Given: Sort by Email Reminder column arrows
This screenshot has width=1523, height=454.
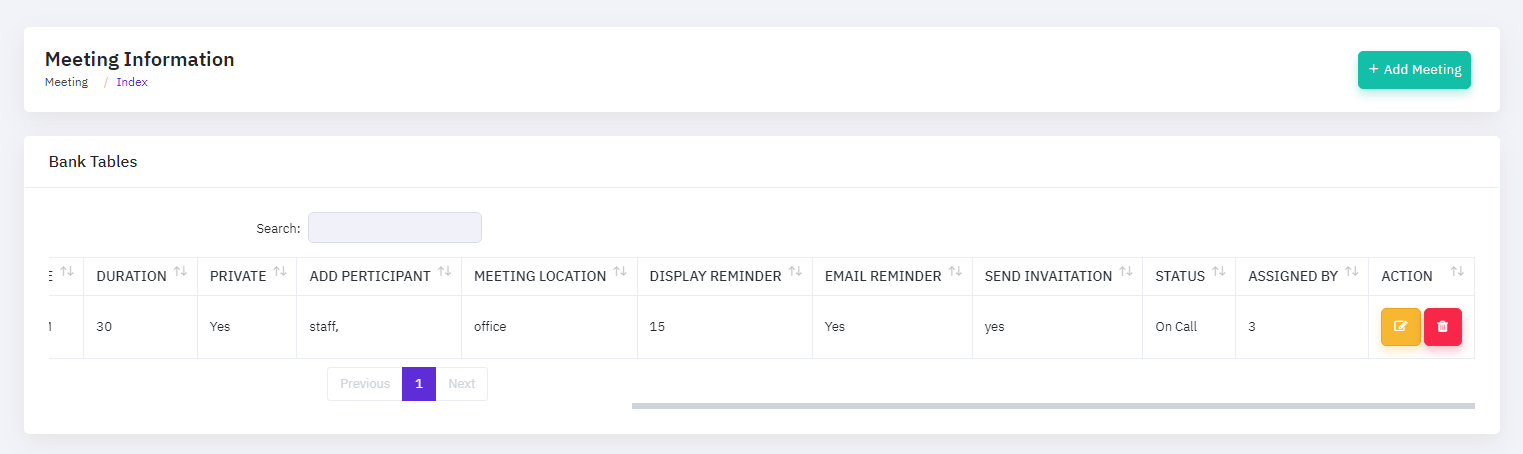Looking at the screenshot, I should click(x=955, y=272).
